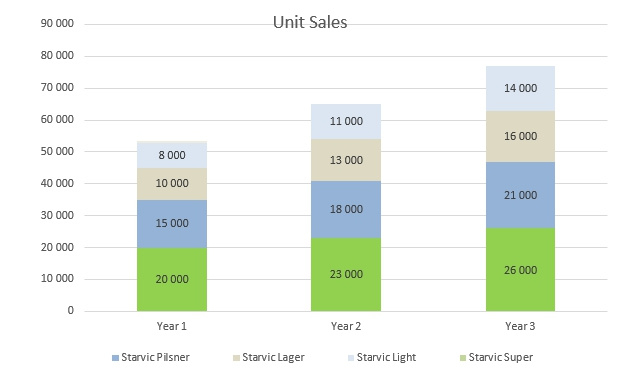The image size is (624, 379).
Task: Click the Starvic Super legend color swatch
Action: (x=463, y=358)
